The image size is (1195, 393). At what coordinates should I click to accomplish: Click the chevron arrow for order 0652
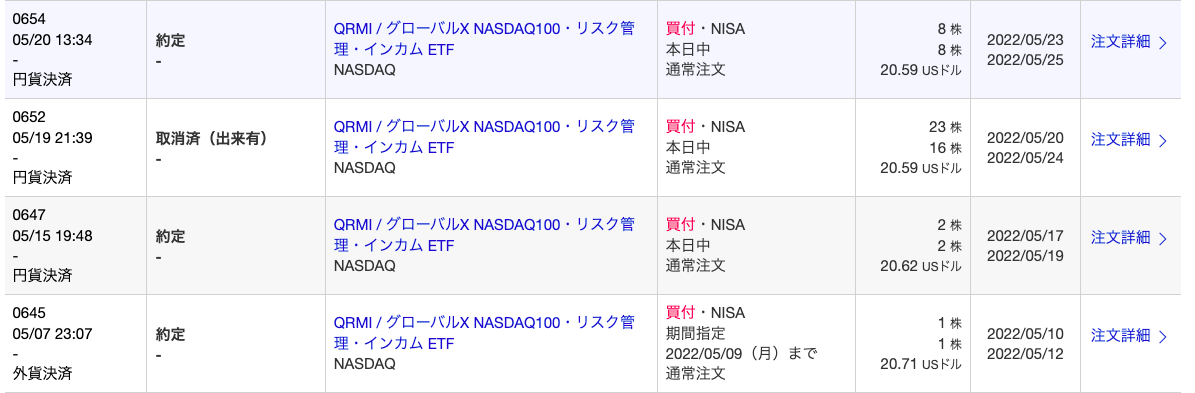(1162, 140)
